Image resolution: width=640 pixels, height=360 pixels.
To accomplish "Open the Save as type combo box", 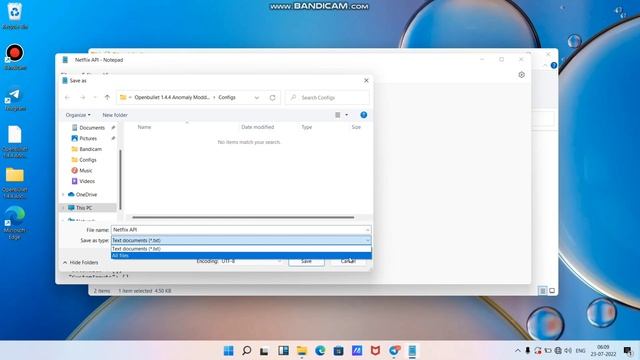I will click(241, 240).
